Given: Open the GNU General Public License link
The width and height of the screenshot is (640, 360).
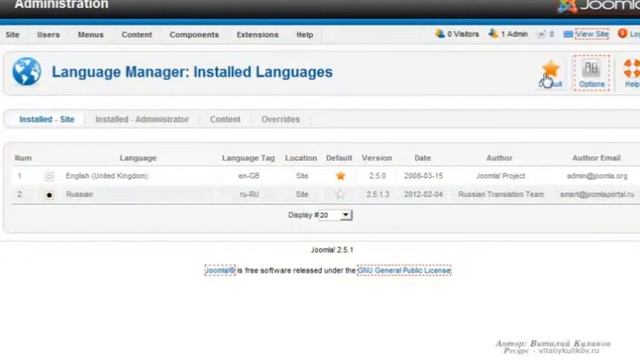Looking at the screenshot, I should [404, 270].
